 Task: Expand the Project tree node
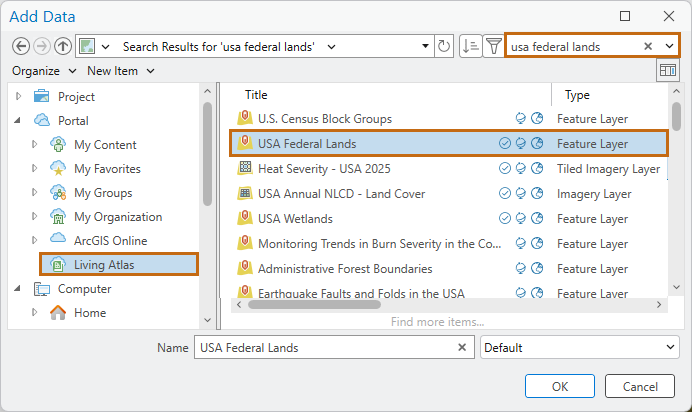tap(19, 96)
